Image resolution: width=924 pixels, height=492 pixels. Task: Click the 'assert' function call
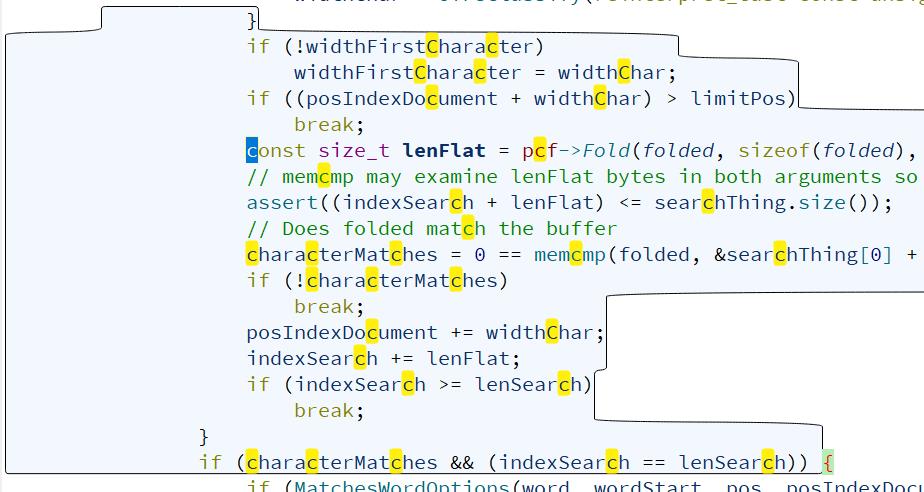coord(282,203)
